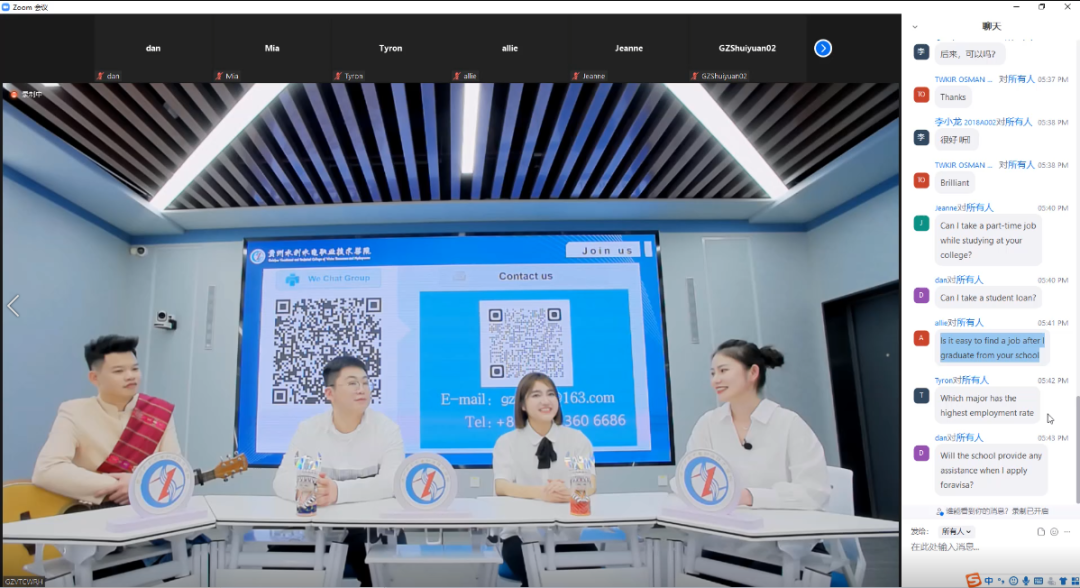
Task: Toggle Chinese input mode in IME bar
Action: 988,581
